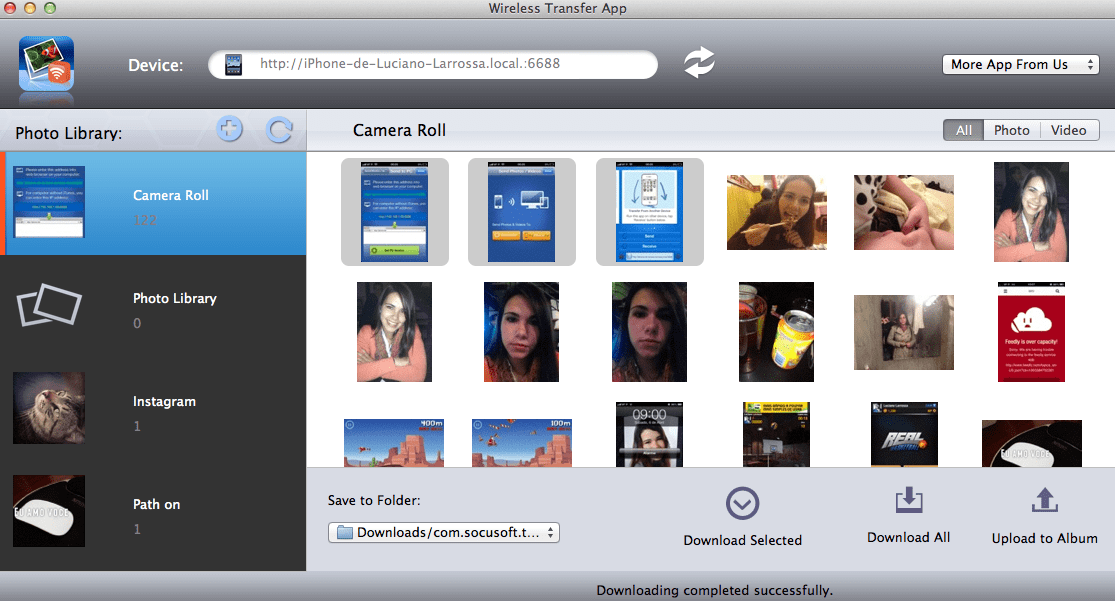Select the photo with polka dot fabric
Viewport: 1115px width, 601px height.
tap(904, 212)
